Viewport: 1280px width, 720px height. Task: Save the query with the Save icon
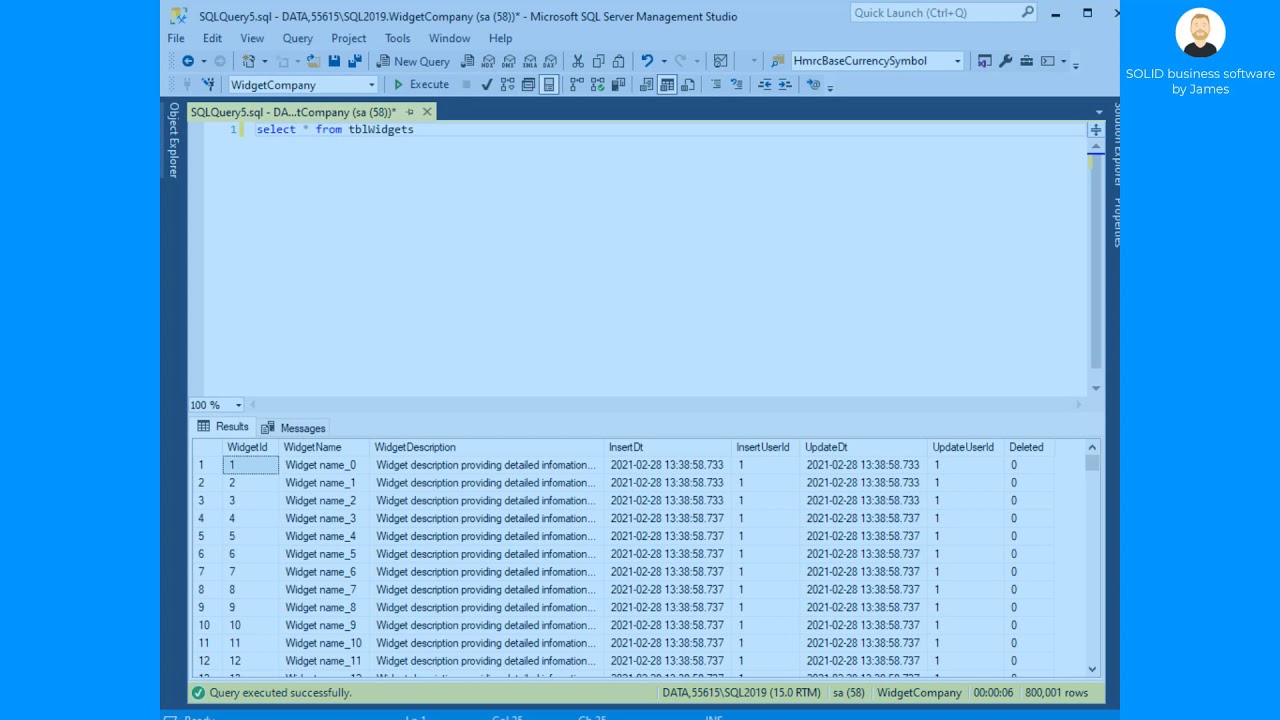[x=333, y=61]
